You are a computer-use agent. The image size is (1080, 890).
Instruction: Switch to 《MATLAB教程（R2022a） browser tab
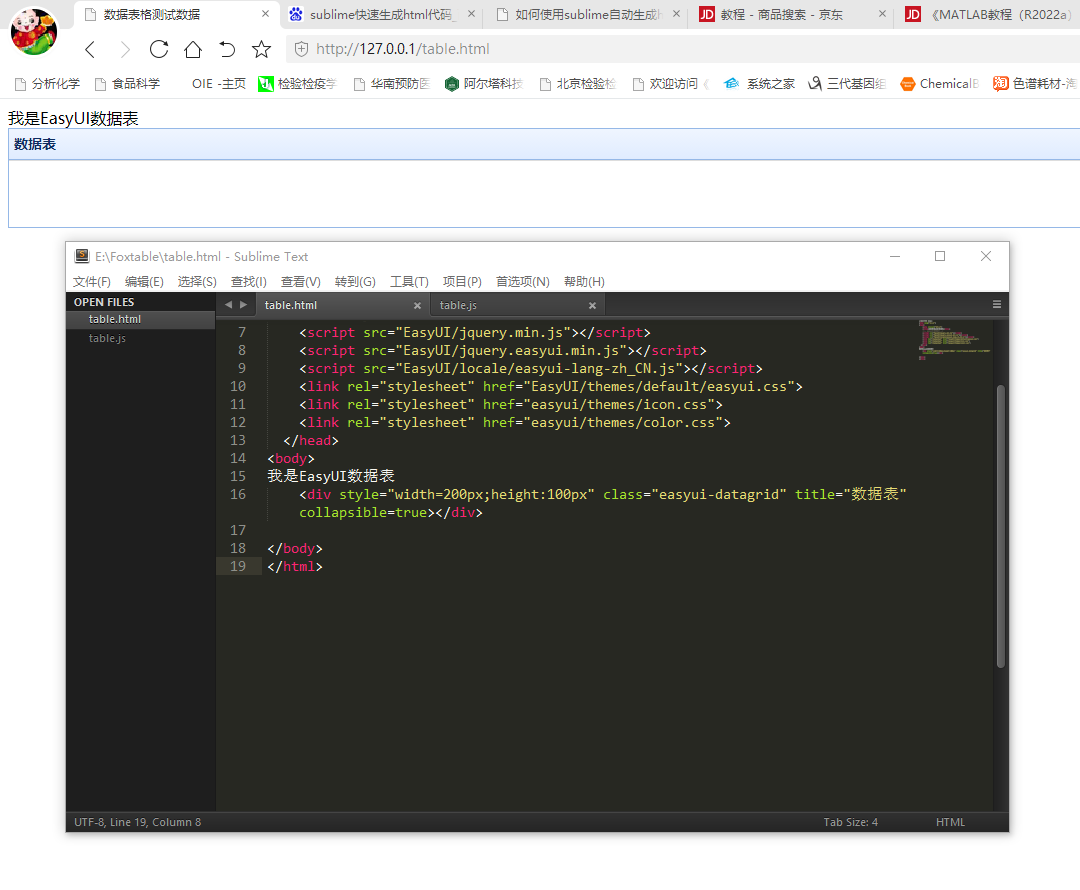pos(992,14)
